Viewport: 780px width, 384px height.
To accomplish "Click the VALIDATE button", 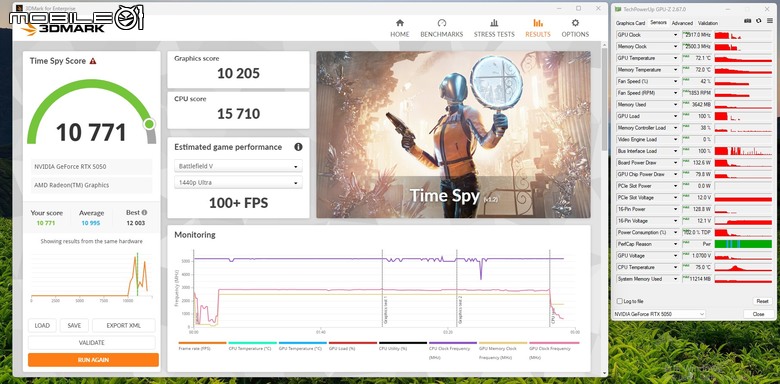I will click(x=92, y=342).
